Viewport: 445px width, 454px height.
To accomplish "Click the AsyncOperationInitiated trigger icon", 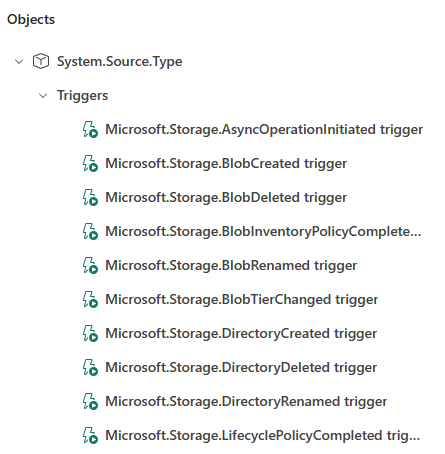I will (90, 129).
